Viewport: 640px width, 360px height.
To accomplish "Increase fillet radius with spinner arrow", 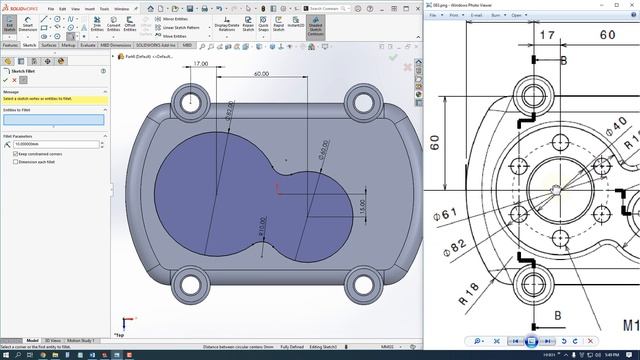I will point(102,142).
